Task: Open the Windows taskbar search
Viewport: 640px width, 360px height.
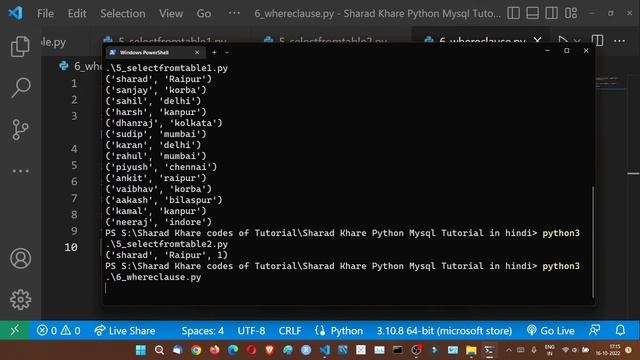Action: pyautogui.click(x=159, y=350)
